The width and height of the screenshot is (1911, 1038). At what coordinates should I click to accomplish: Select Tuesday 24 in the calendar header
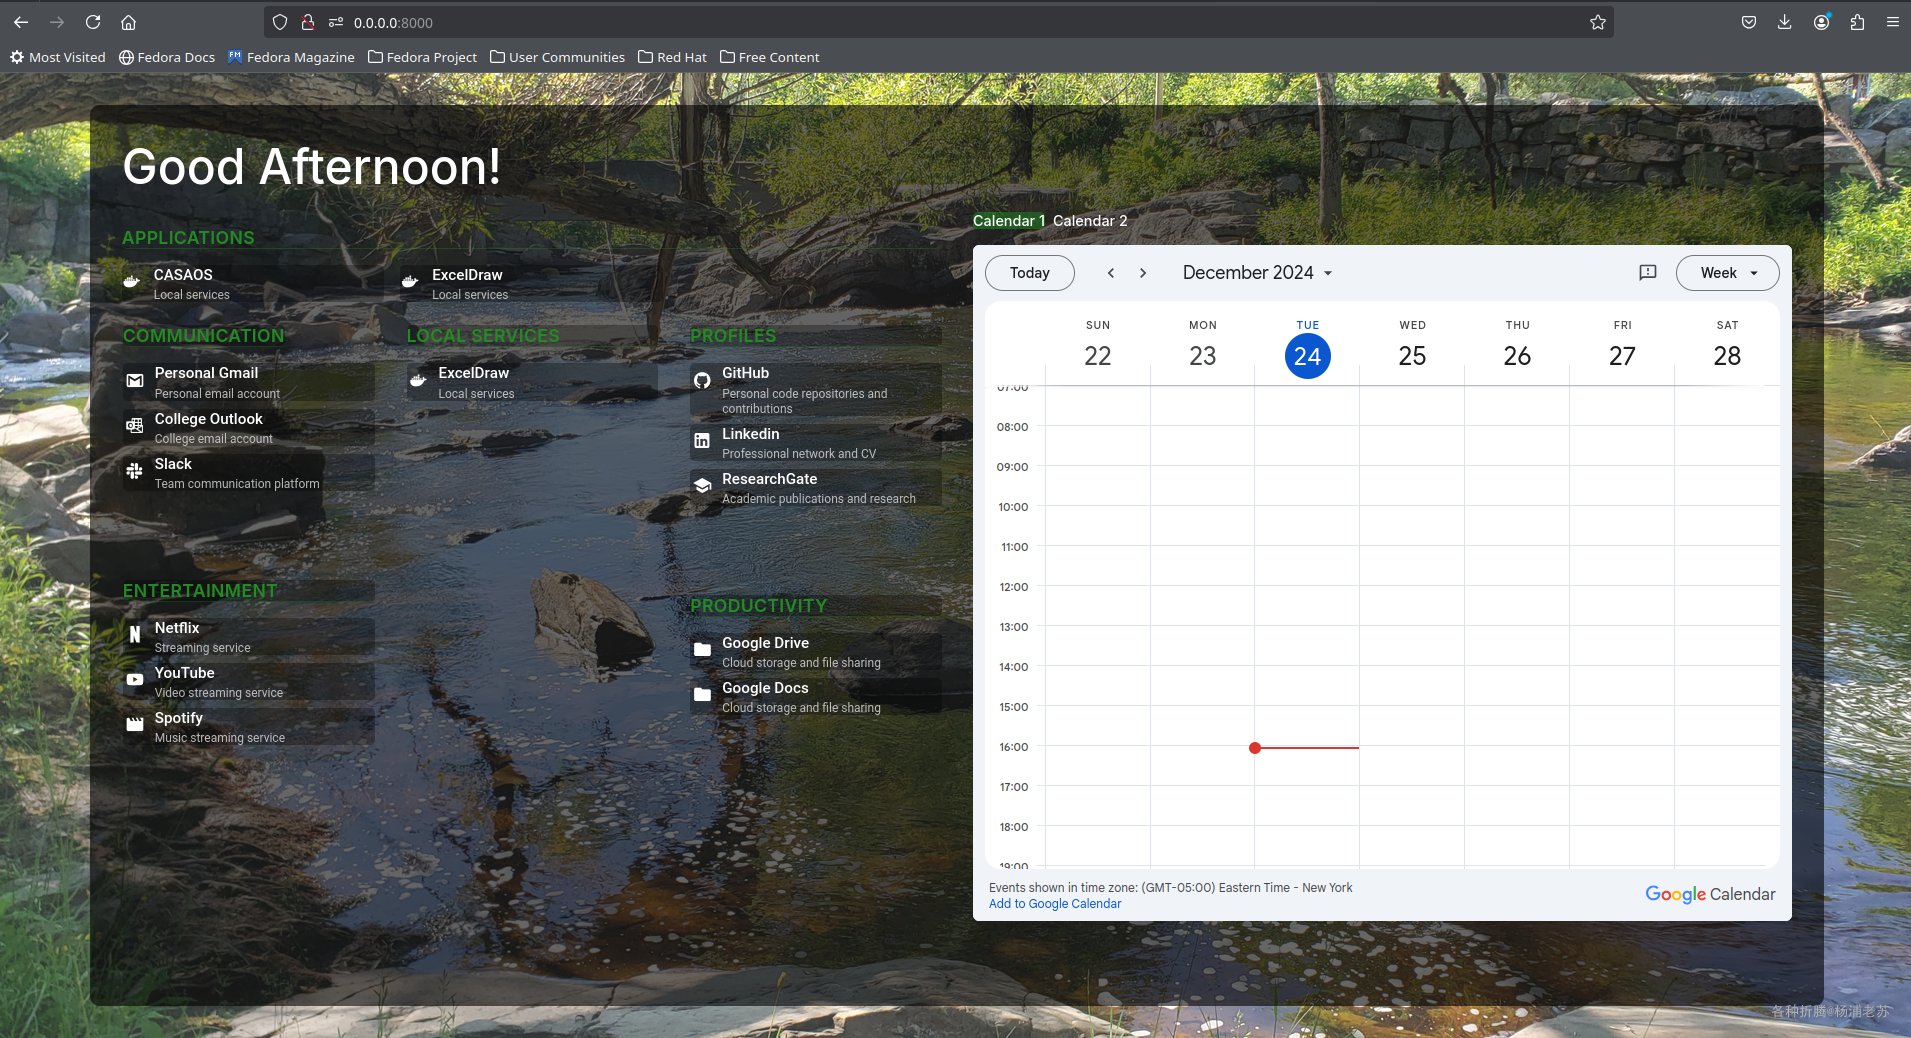point(1307,356)
